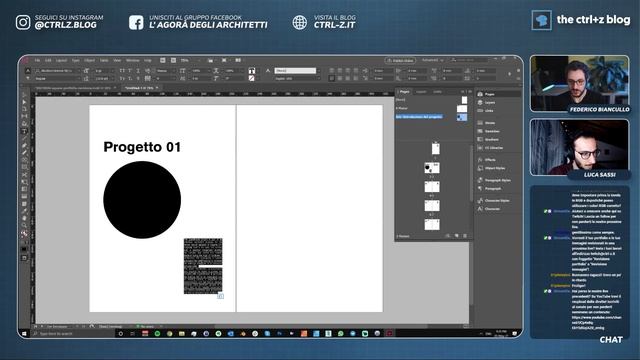Open the font family dropdown
640x360 pixels.
78,71
